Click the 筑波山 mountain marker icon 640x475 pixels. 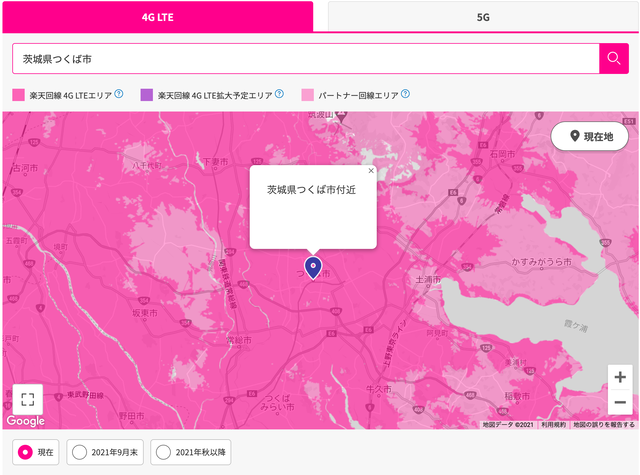(x=341, y=118)
